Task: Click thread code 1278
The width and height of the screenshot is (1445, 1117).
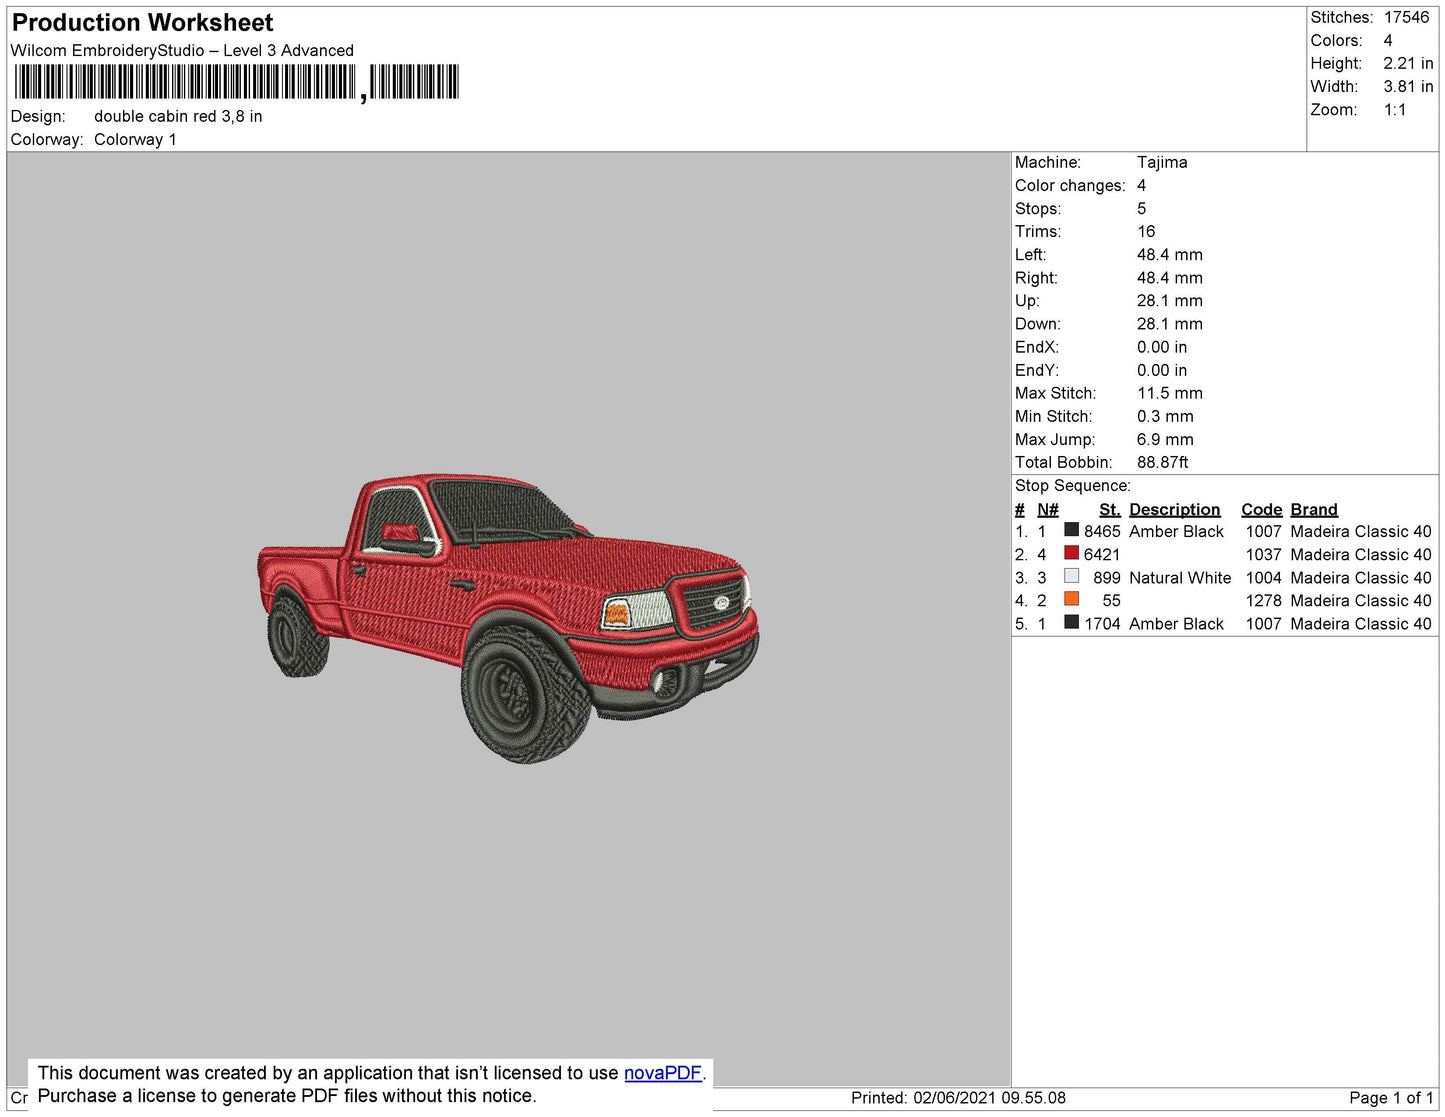Action: coord(1263,600)
